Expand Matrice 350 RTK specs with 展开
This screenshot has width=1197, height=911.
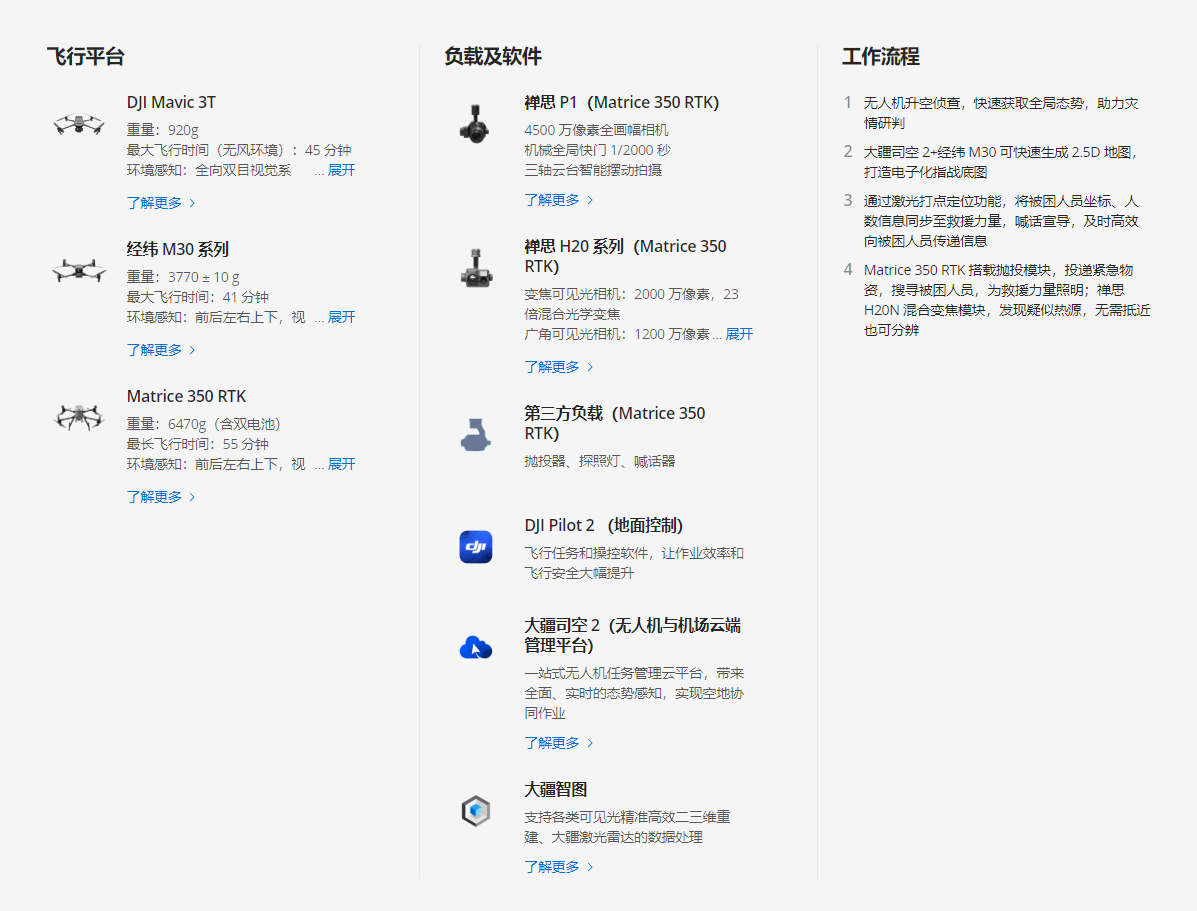click(341, 464)
